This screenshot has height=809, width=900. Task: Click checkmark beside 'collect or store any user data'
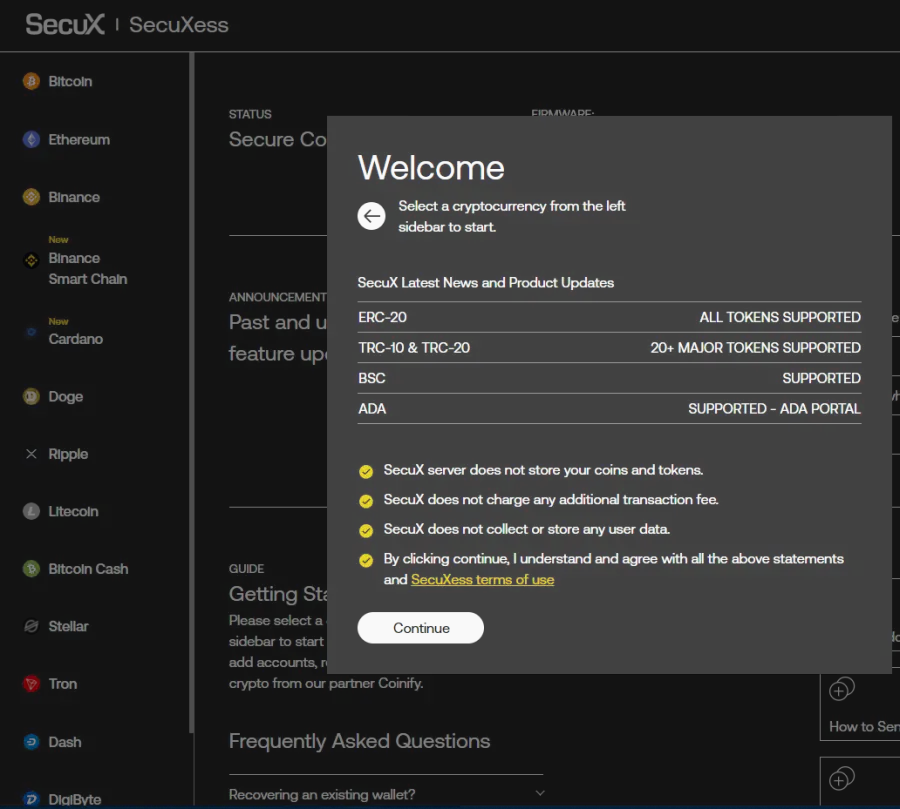pyautogui.click(x=366, y=531)
